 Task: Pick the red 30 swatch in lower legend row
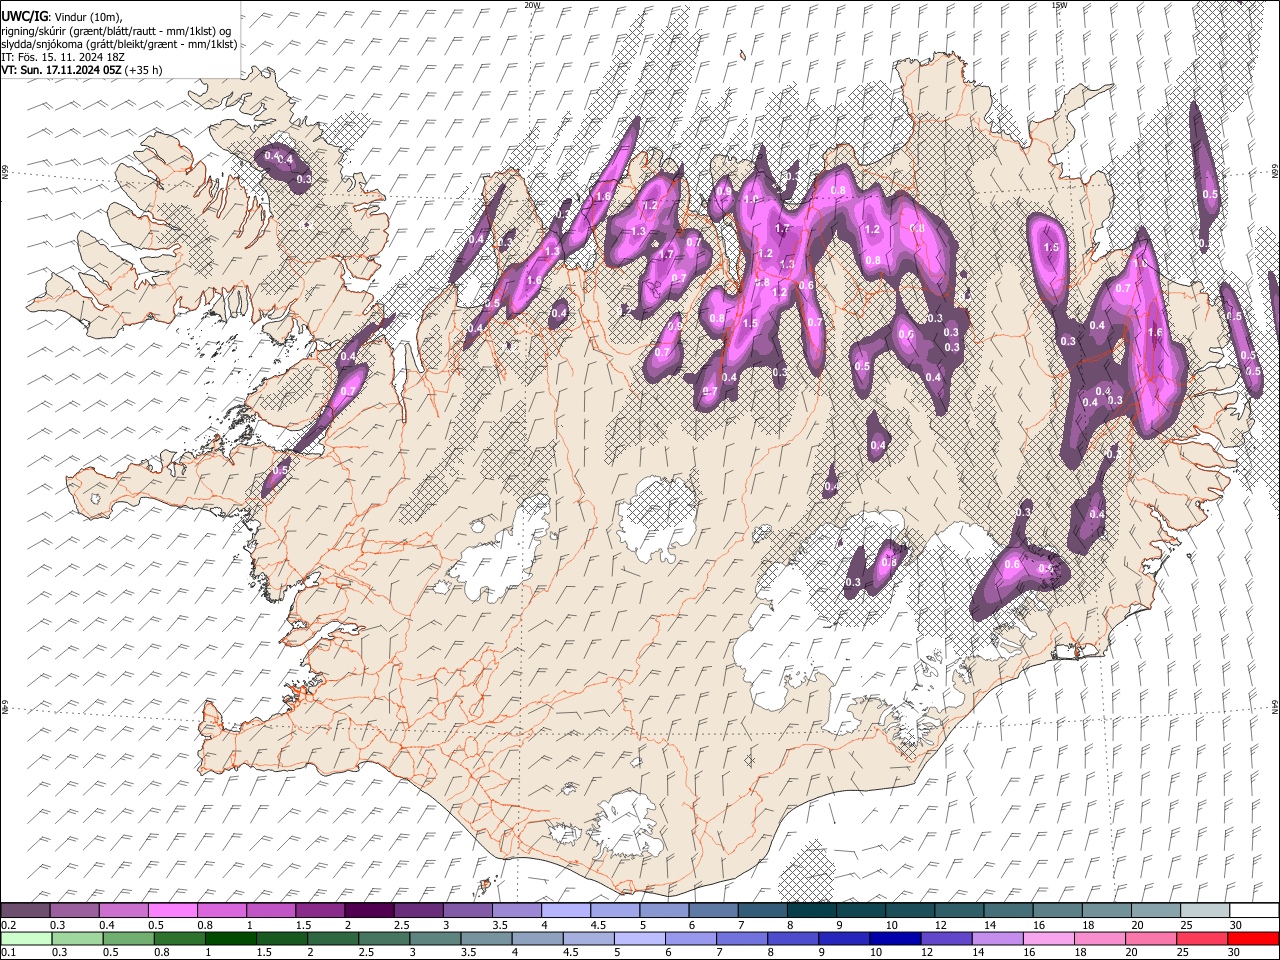[x=1253, y=938]
